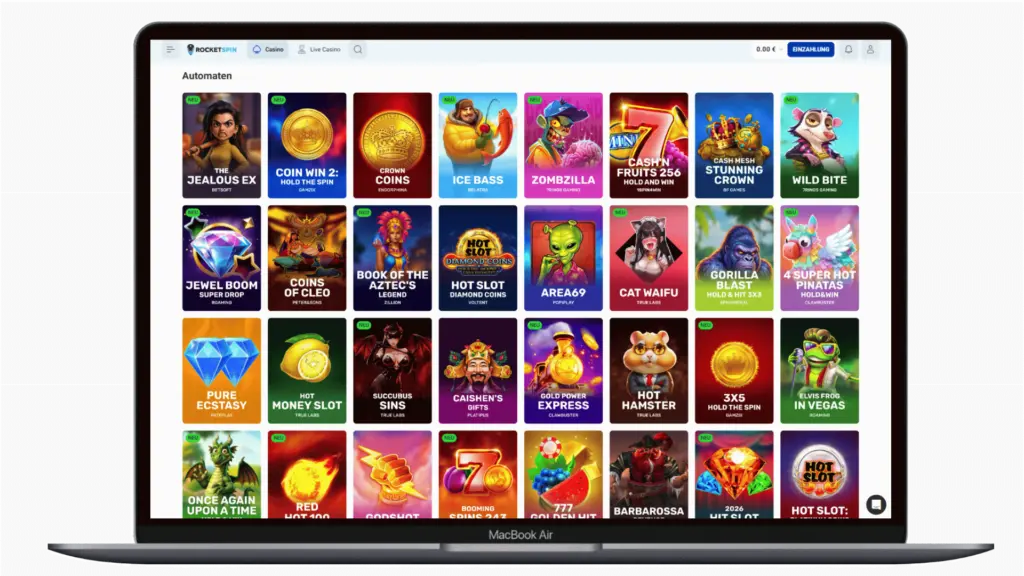Launch Cash'n Fruits 256 game
This screenshot has width=1024, height=576.
[648, 145]
